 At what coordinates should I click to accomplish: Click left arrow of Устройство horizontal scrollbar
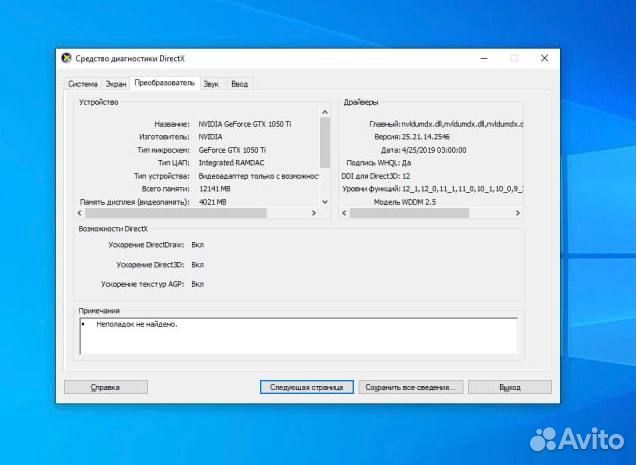point(80,213)
